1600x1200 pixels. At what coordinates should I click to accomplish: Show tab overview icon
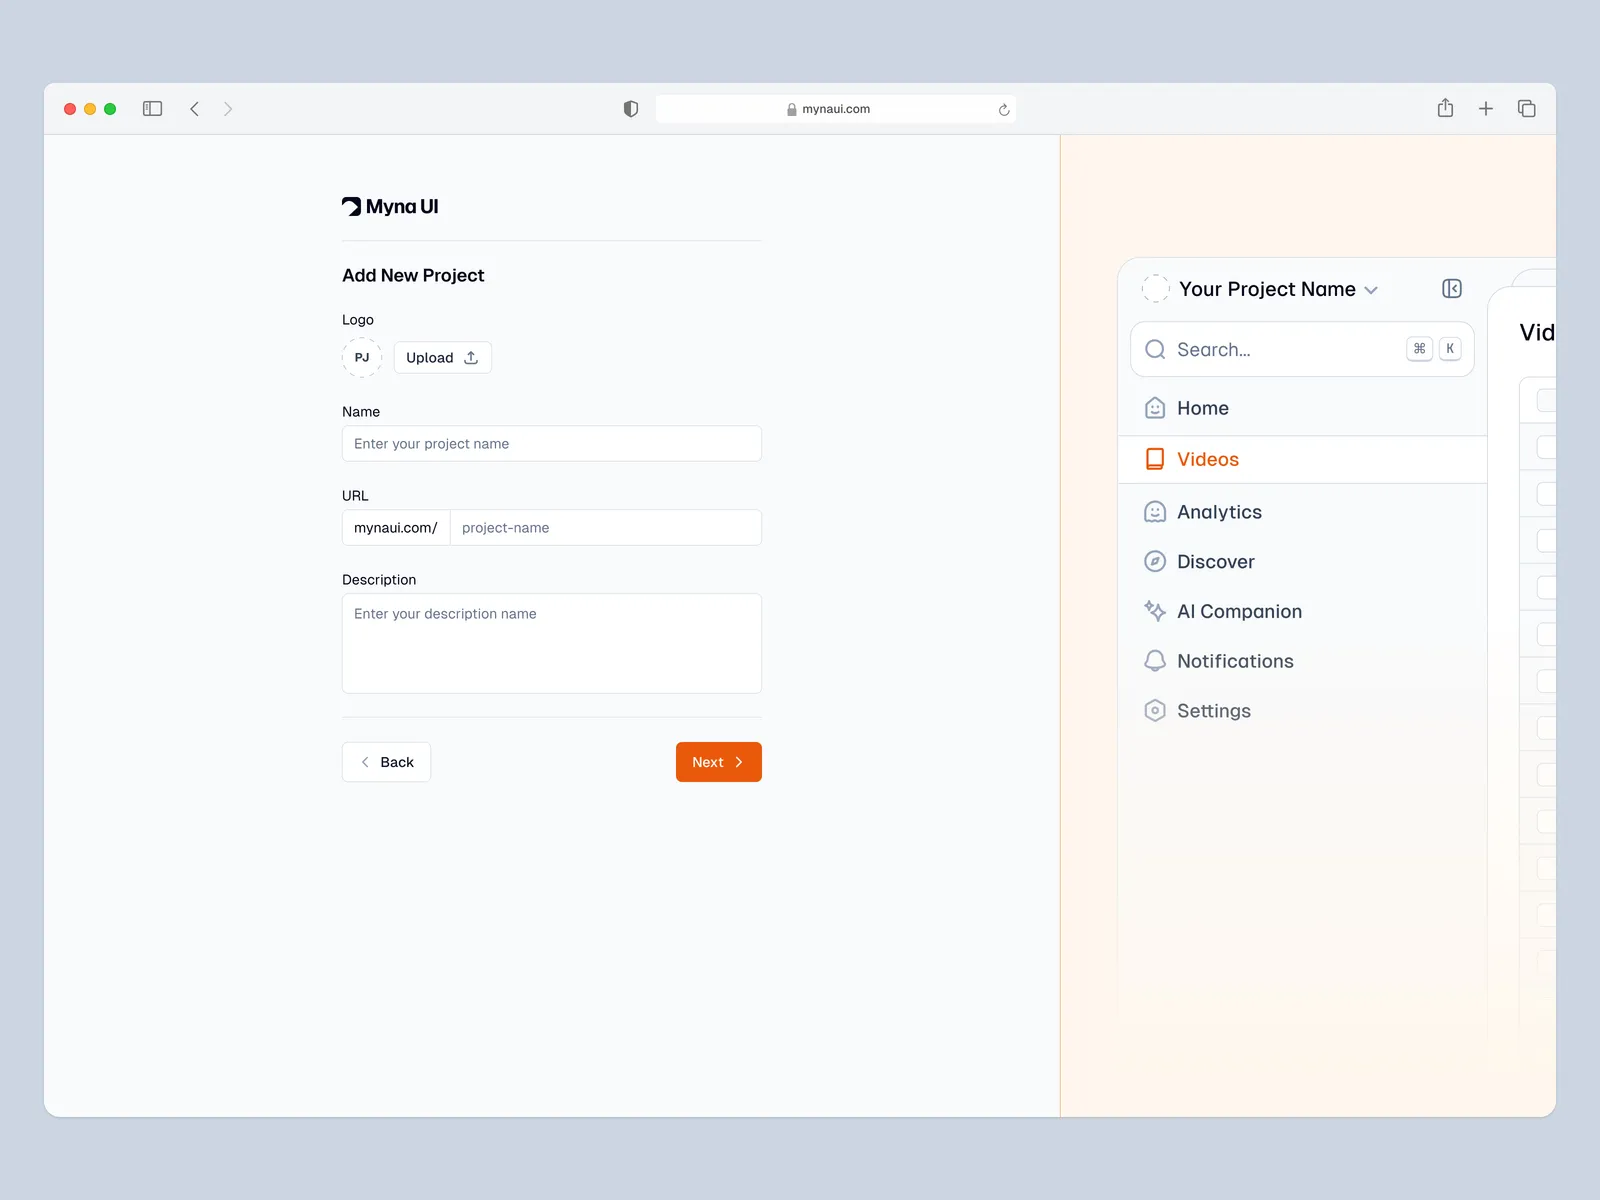point(1526,109)
